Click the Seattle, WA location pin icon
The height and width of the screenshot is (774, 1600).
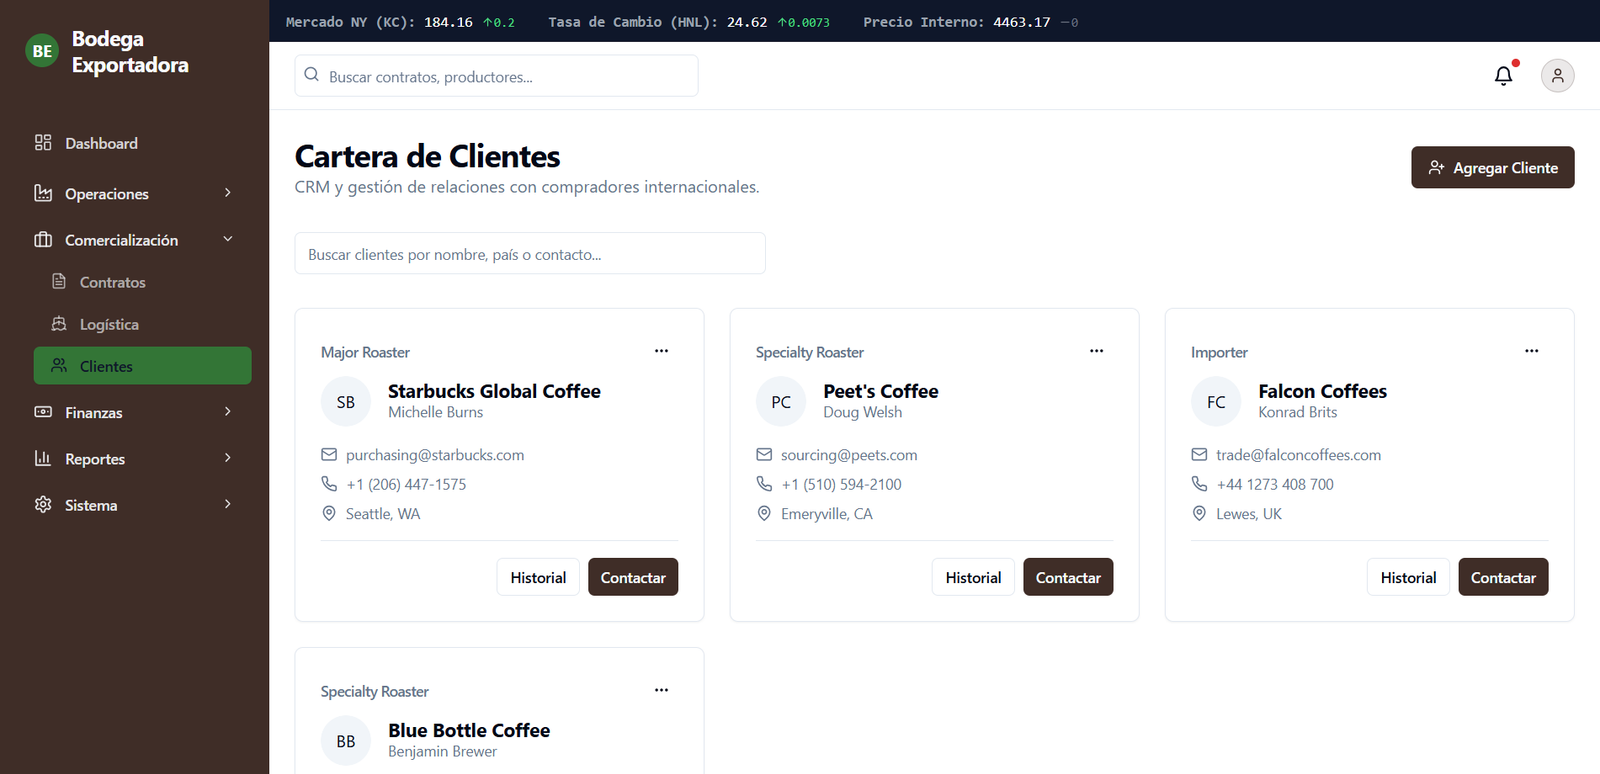click(329, 513)
